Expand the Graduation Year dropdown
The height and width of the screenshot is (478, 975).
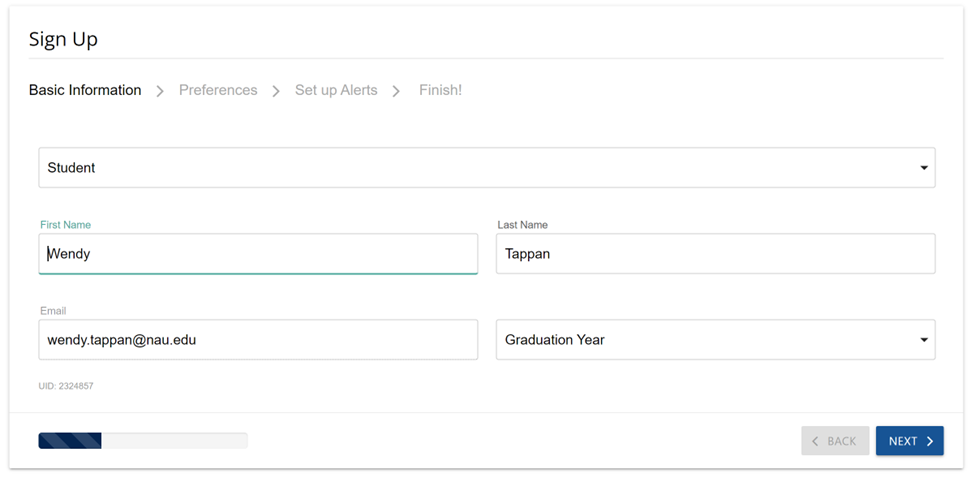(x=715, y=340)
